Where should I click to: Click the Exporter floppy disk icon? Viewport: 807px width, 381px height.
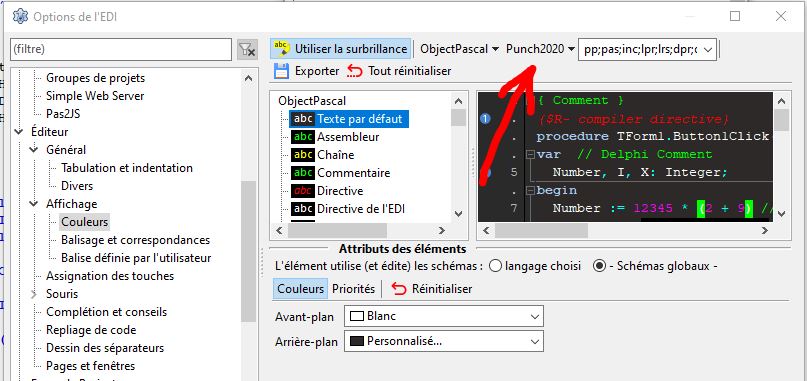point(281,71)
